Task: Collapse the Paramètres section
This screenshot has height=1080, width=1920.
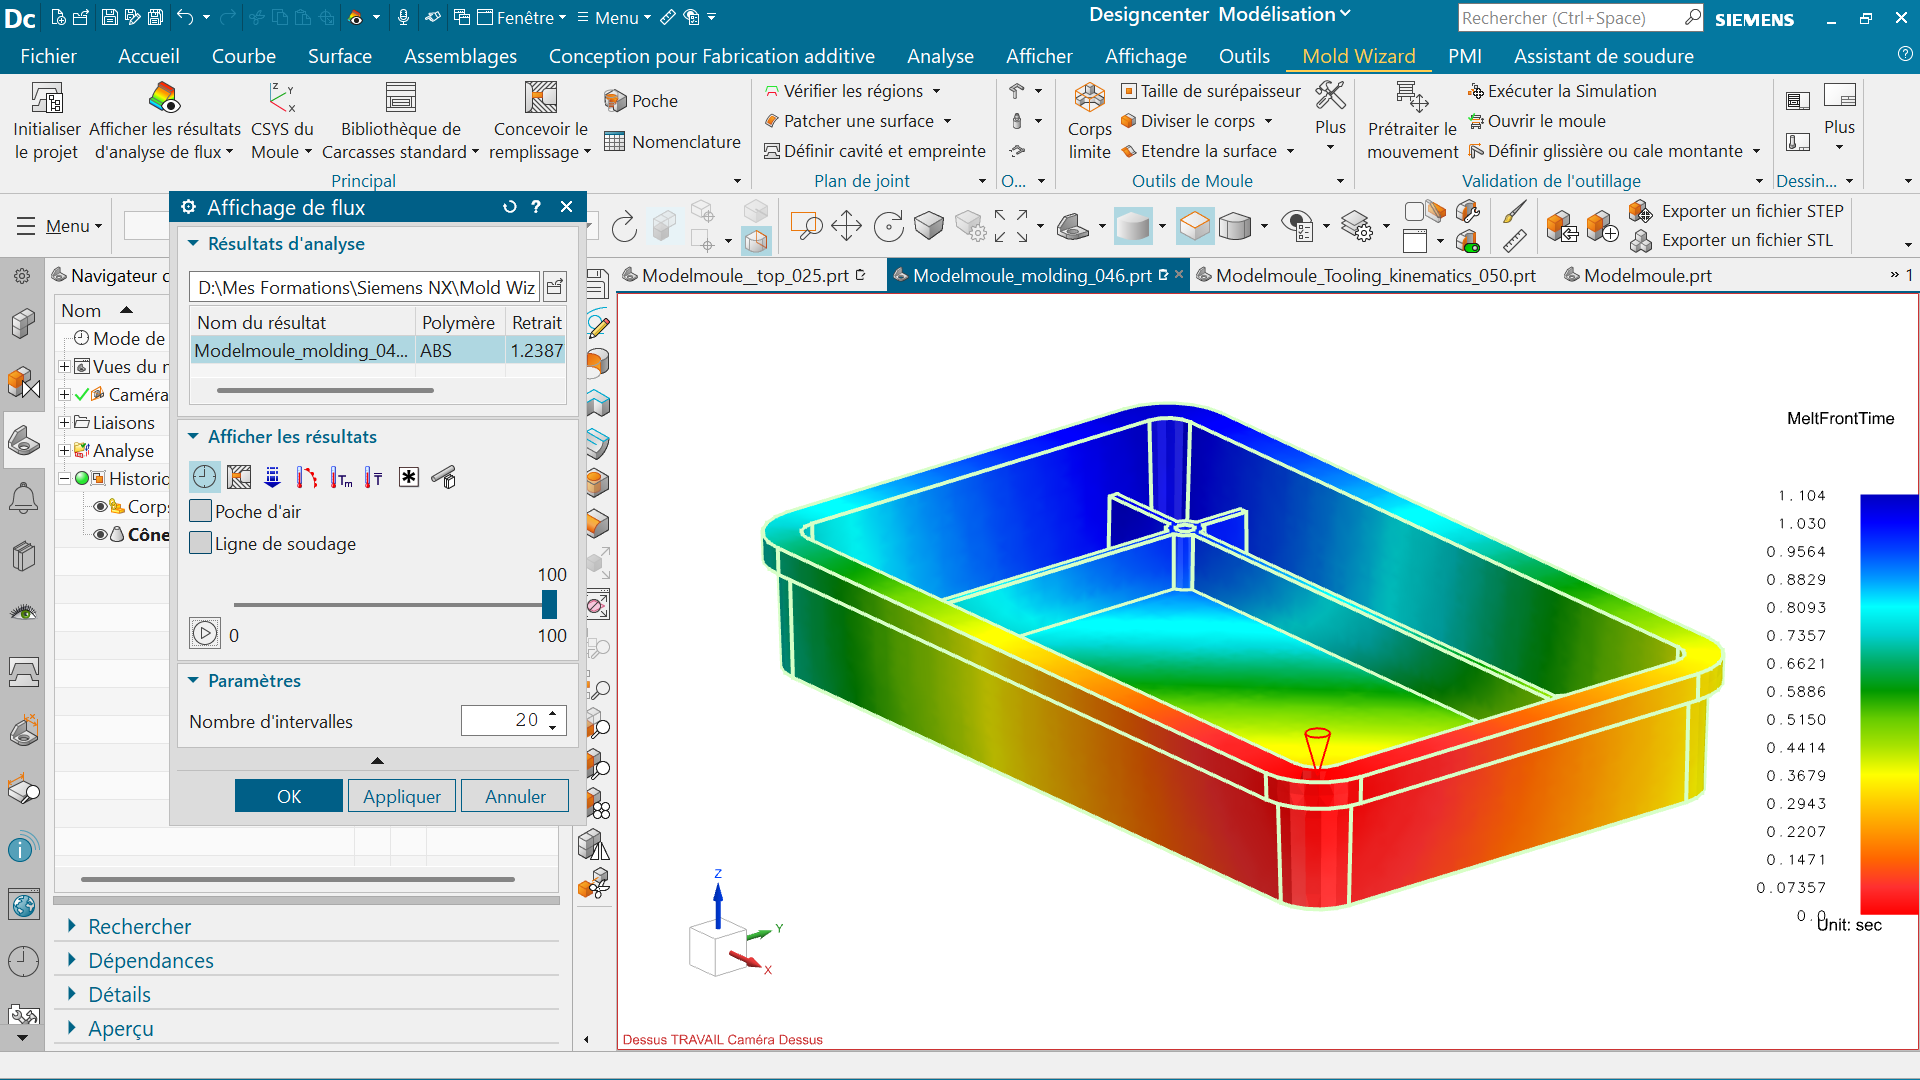Action: click(x=193, y=680)
